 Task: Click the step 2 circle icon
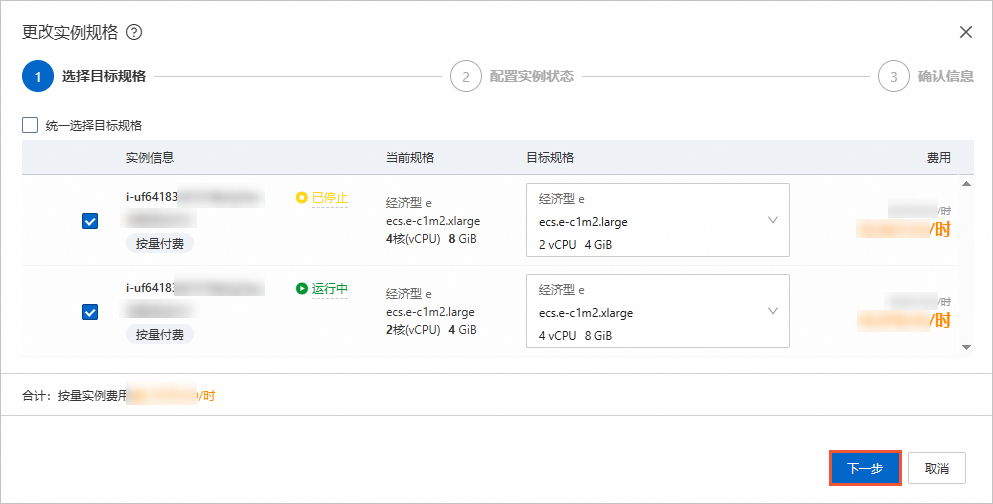pyautogui.click(x=465, y=76)
